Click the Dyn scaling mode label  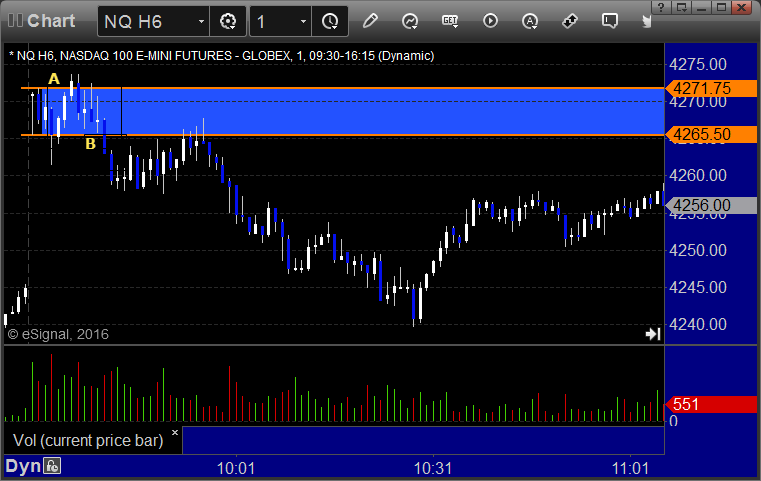pyautogui.click(x=23, y=466)
